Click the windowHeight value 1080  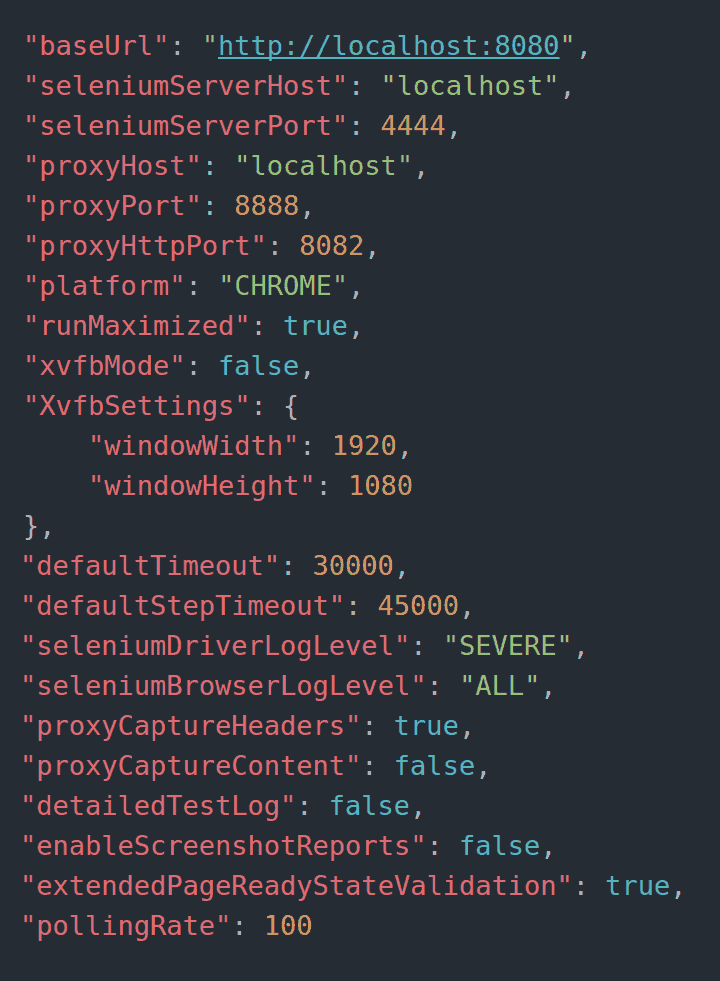click(x=380, y=486)
